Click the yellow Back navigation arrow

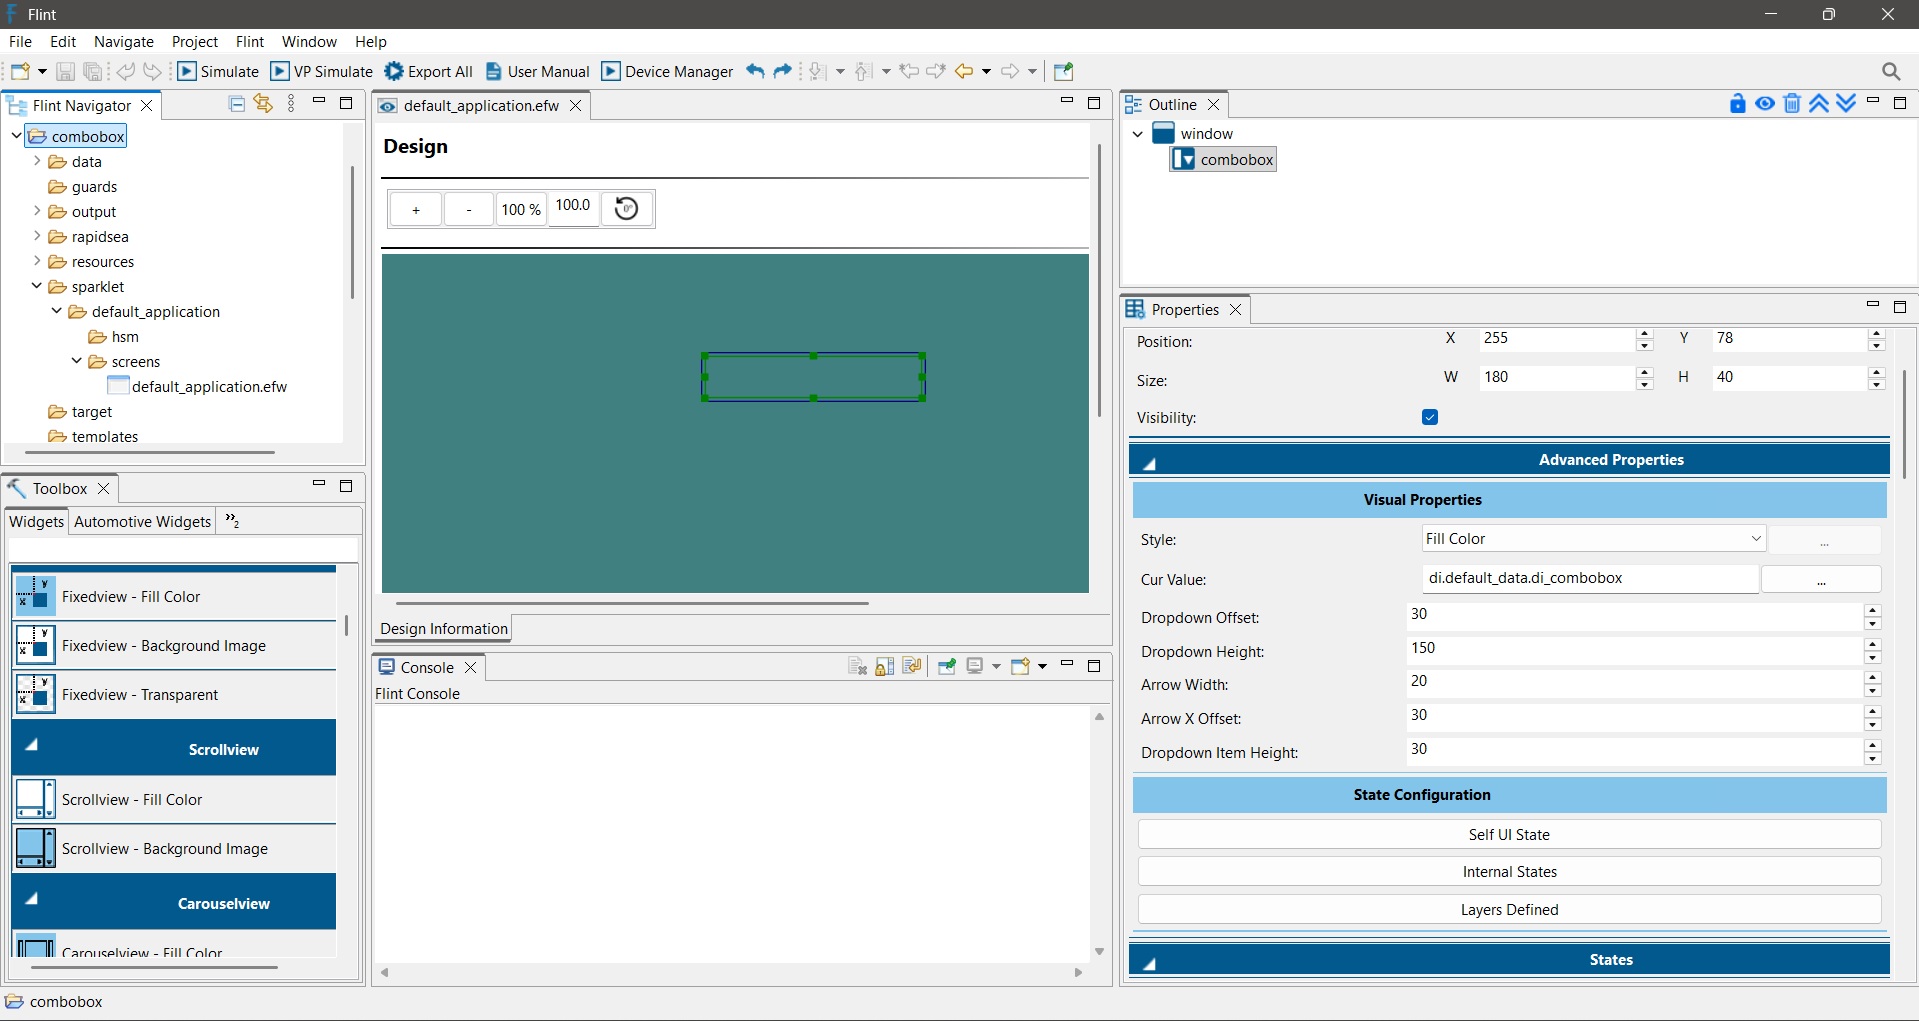tap(964, 71)
